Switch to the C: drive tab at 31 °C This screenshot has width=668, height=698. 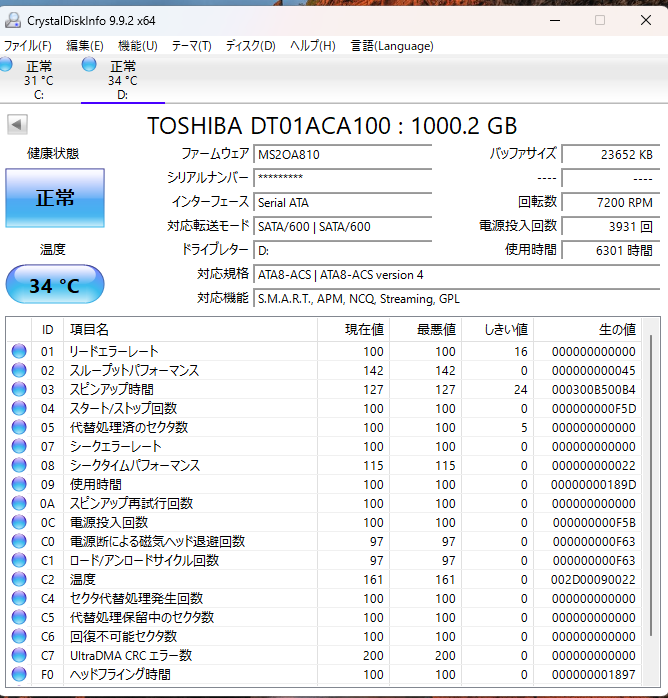39,80
